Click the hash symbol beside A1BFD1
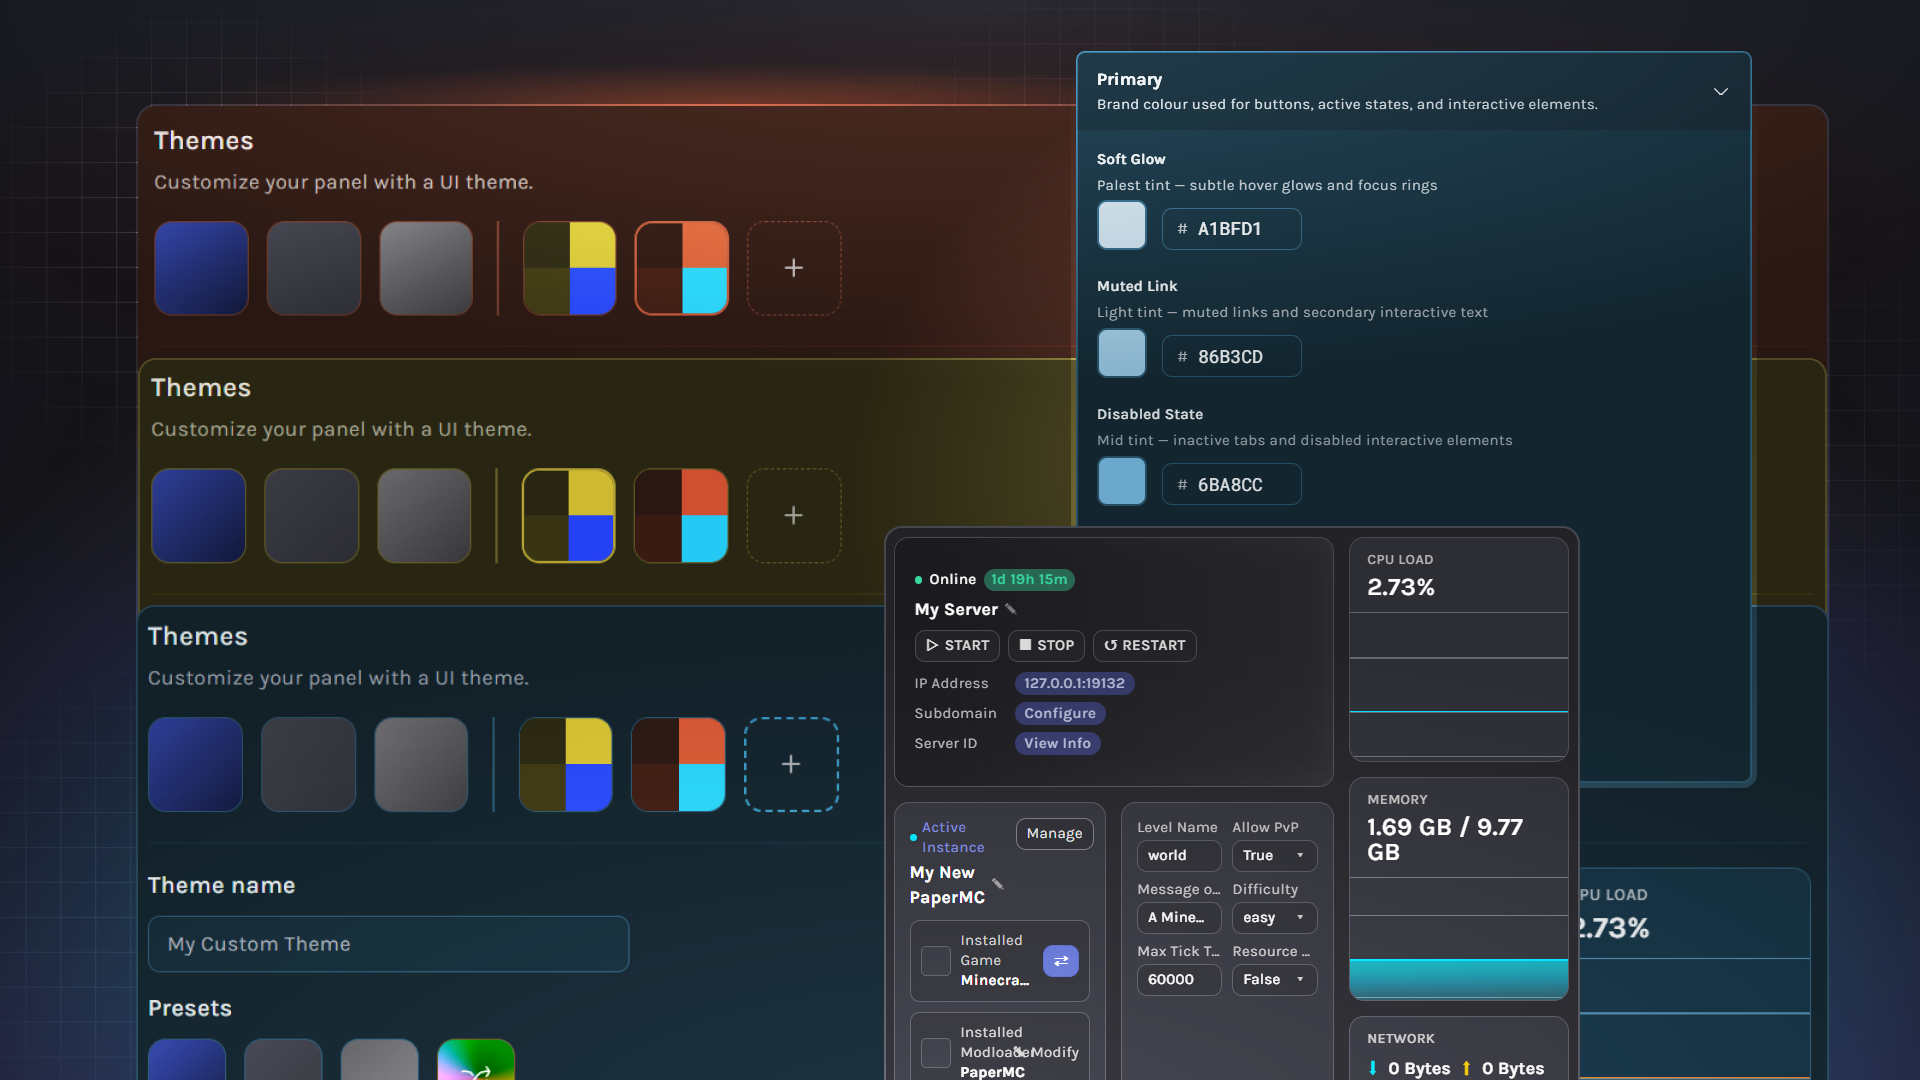 [x=1182, y=229]
